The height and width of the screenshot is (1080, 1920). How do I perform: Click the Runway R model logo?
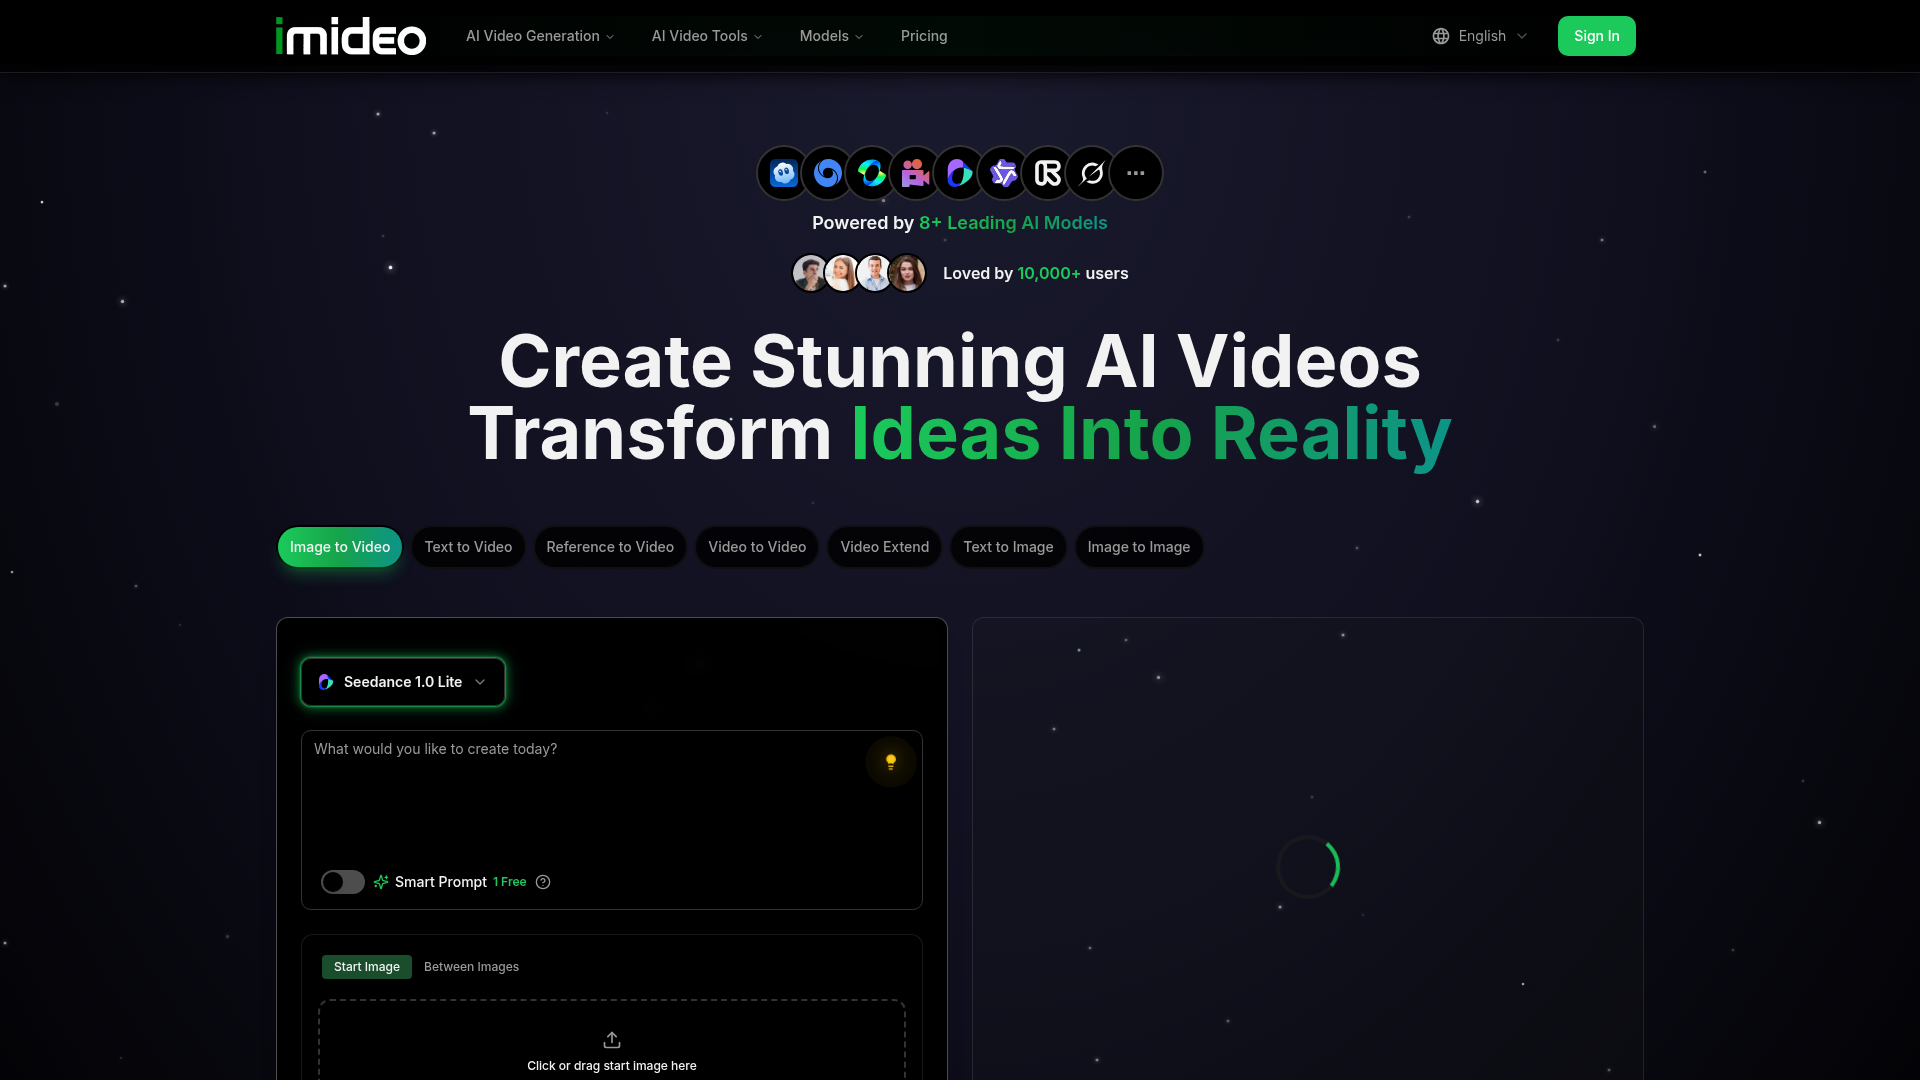coord(1047,174)
